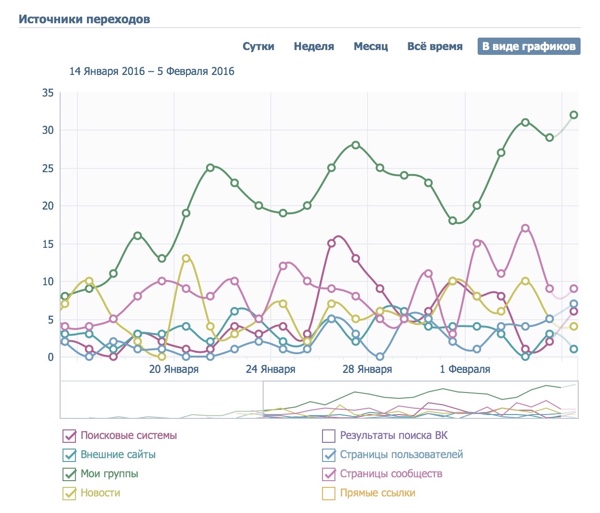Viewport: 600px width, 513px height.
Task: Click the range selector window in overview strip
Action: pyautogui.click(x=420, y=399)
